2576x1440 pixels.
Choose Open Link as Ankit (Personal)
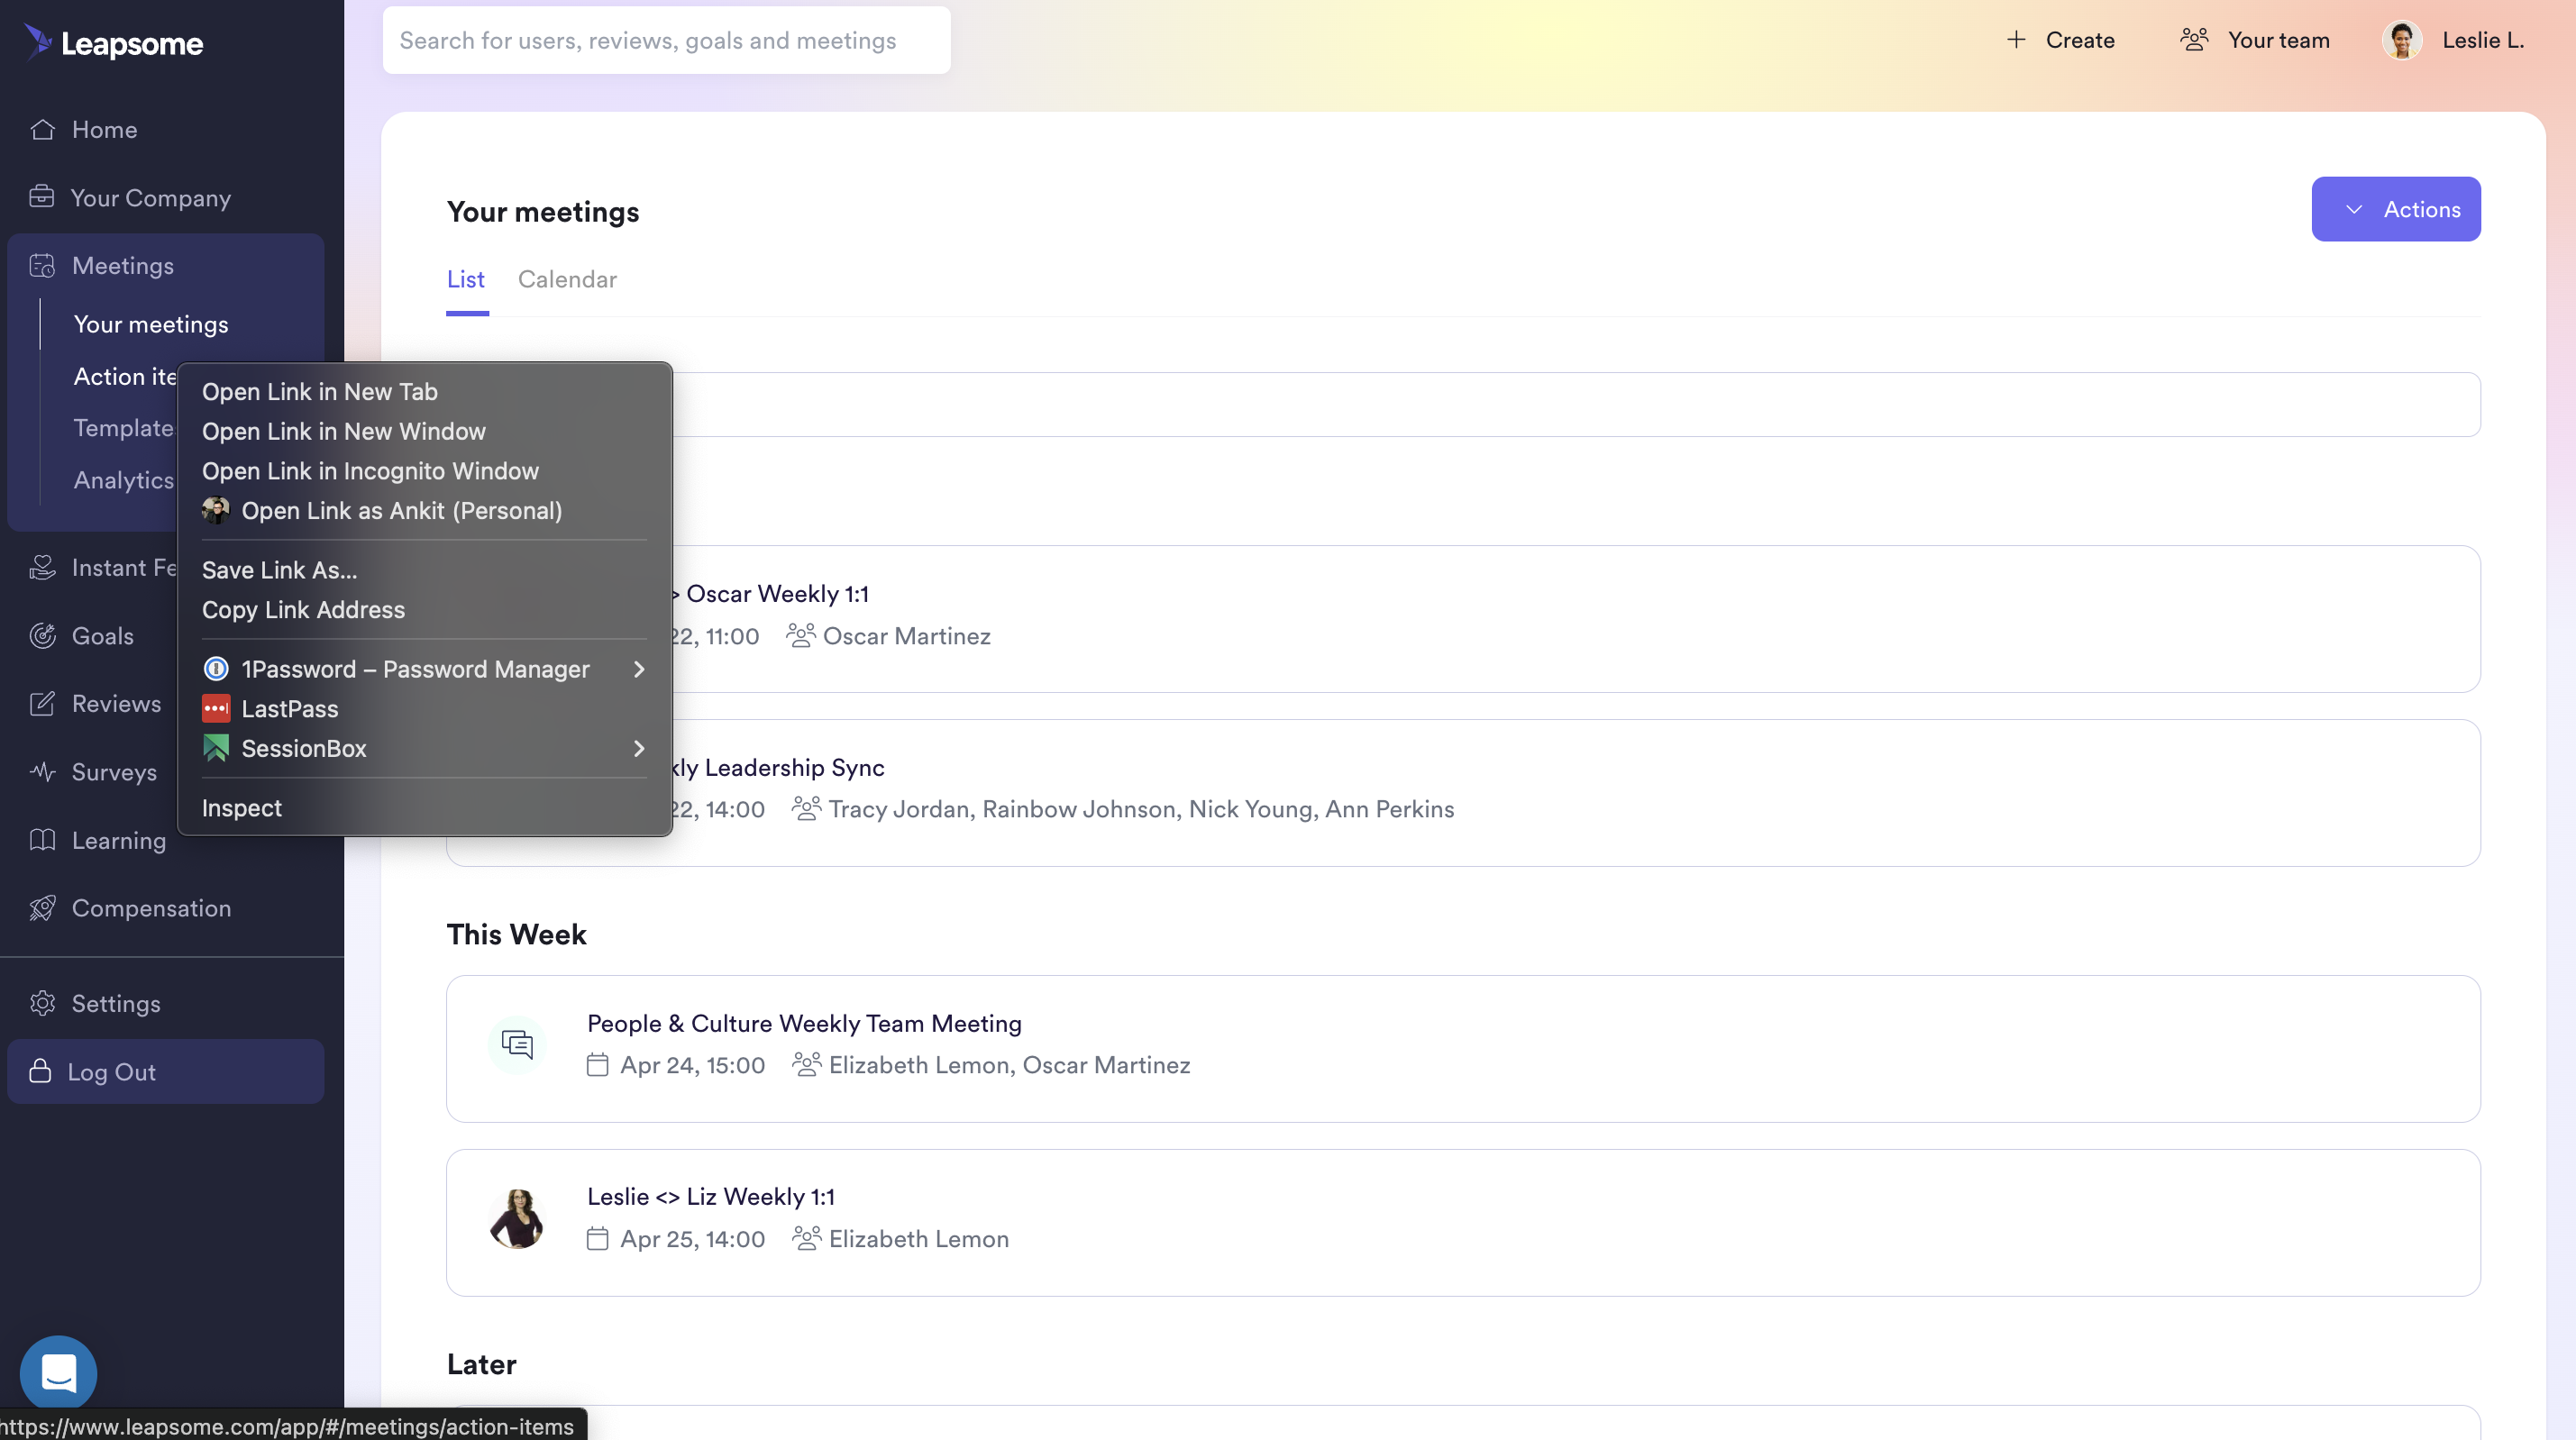click(x=424, y=510)
